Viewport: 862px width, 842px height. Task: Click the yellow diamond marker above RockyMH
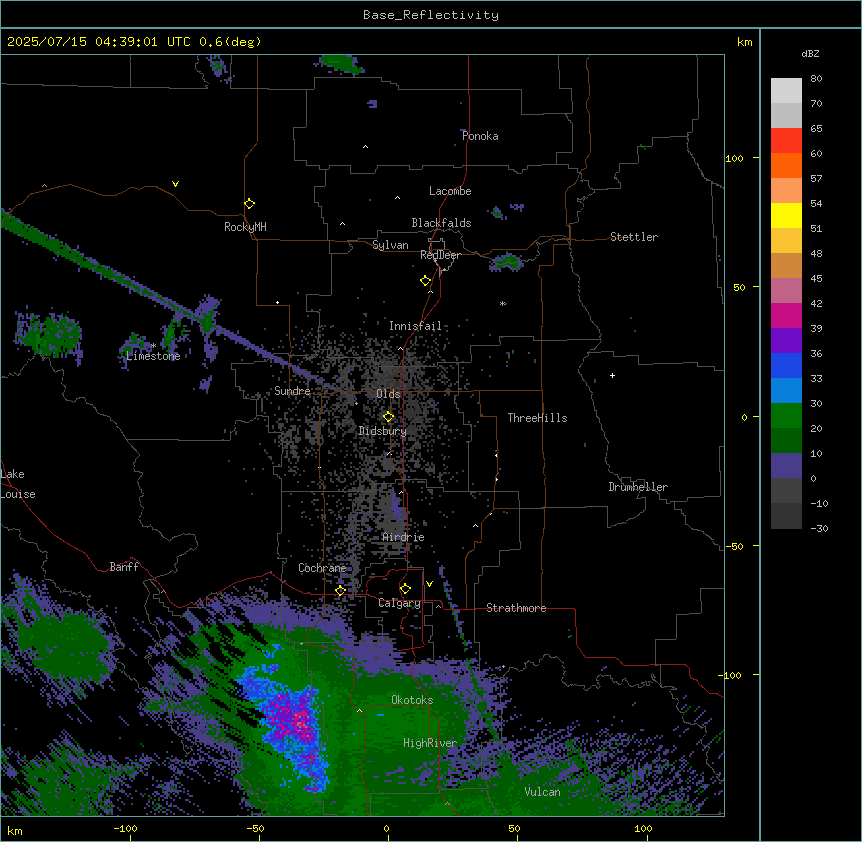[x=249, y=204]
